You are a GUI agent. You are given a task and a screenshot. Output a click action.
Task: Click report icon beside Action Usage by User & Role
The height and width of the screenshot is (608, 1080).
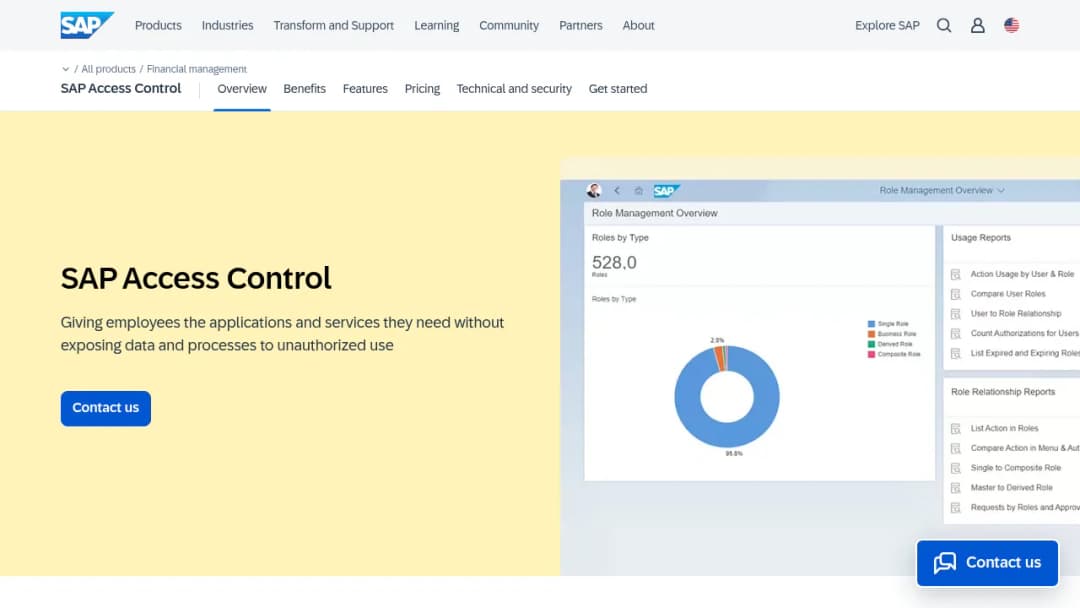955,274
